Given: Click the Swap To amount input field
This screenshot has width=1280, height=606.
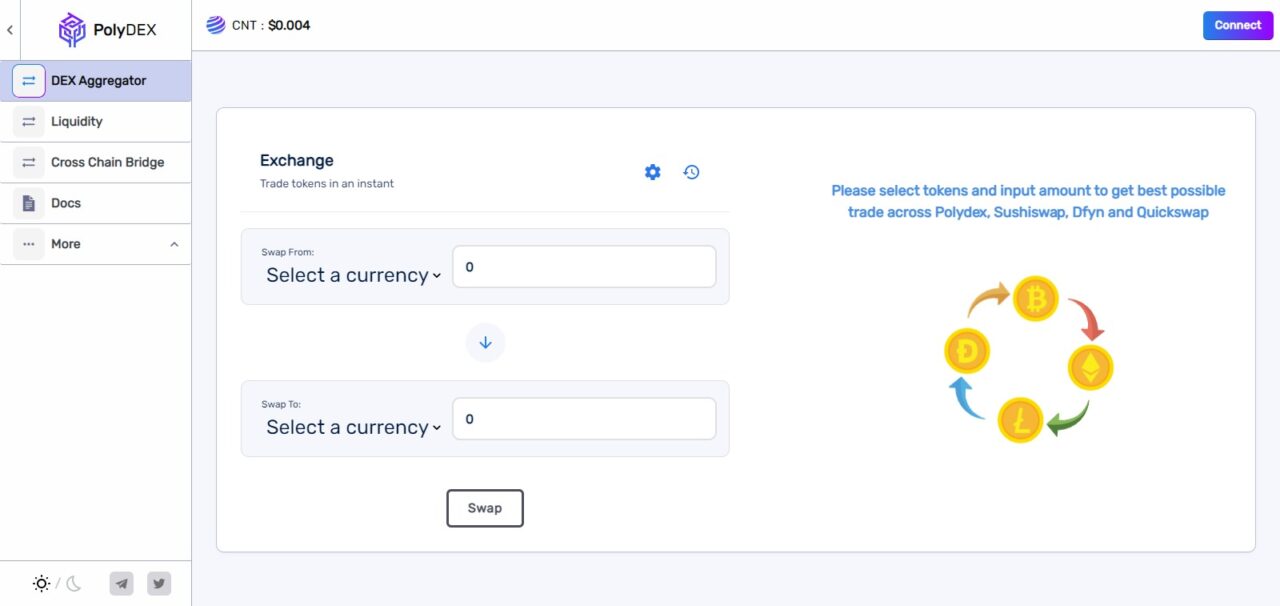Looking at the screenshot, I should (584, 419).
